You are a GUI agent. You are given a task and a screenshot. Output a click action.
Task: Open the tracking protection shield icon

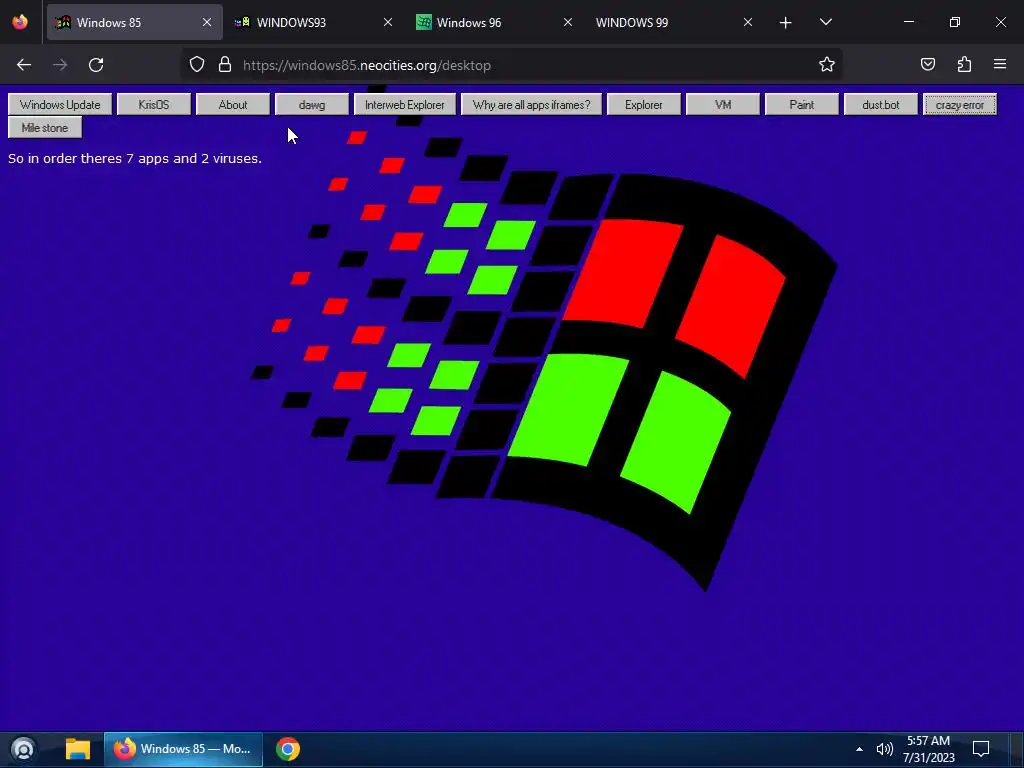[x=197, y=65]
